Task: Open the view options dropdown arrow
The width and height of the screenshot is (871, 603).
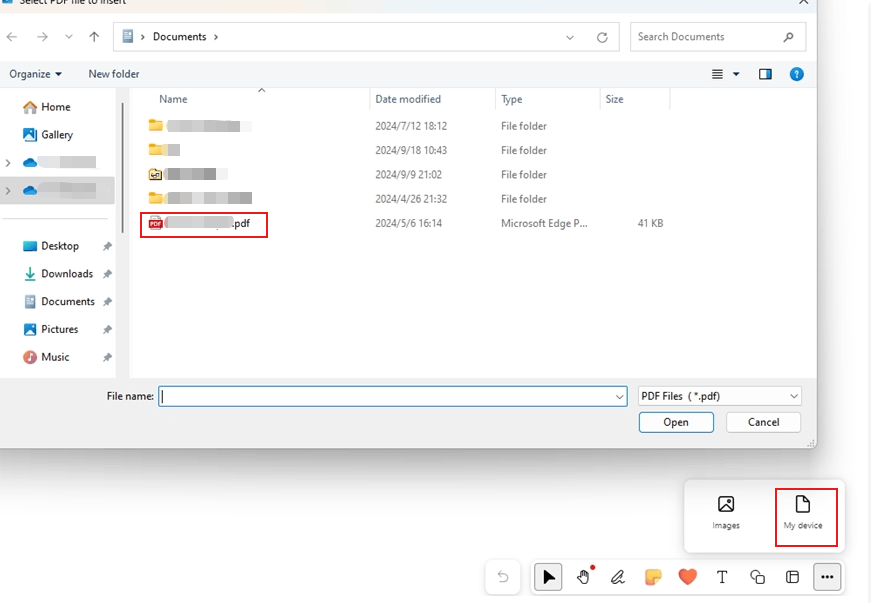Action: coord(736,74)
